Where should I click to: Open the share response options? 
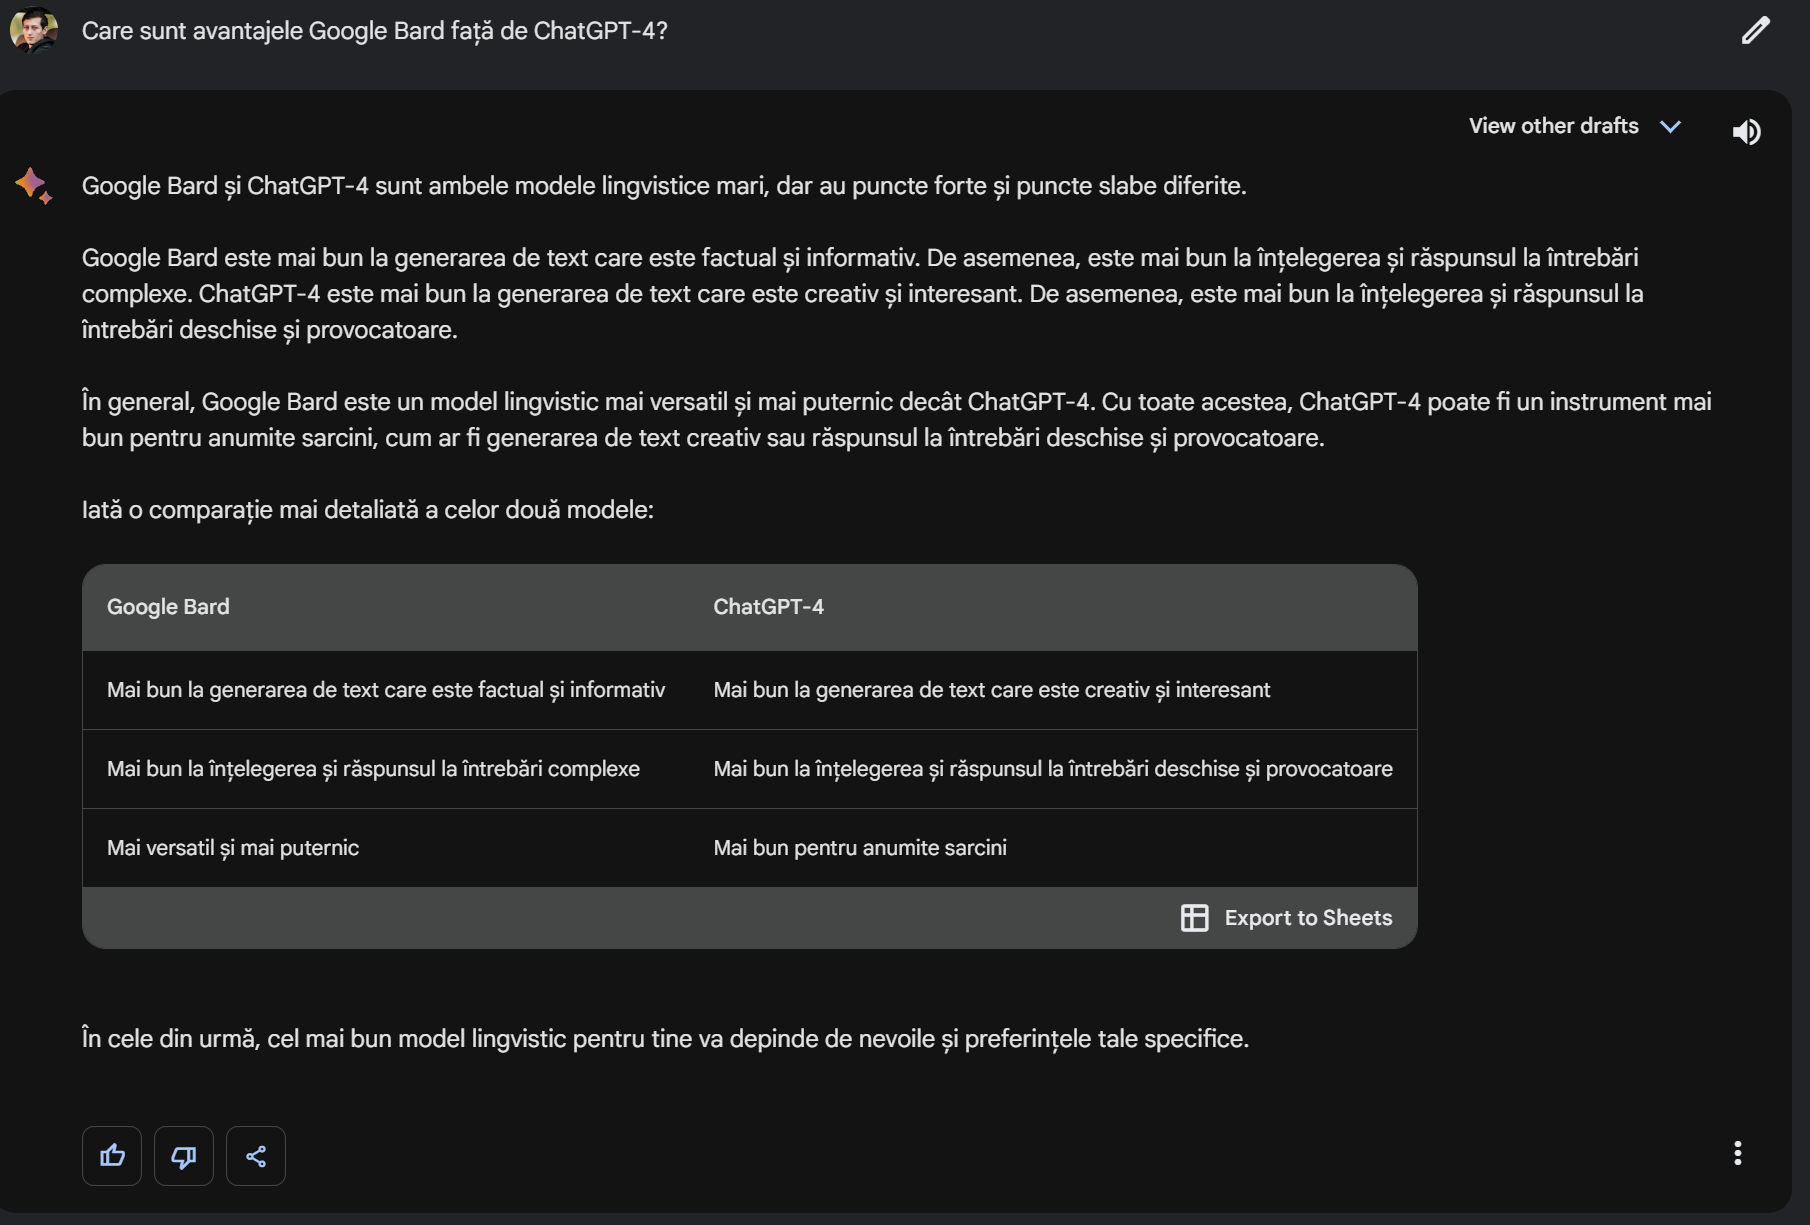click(x=256, y=1156)
